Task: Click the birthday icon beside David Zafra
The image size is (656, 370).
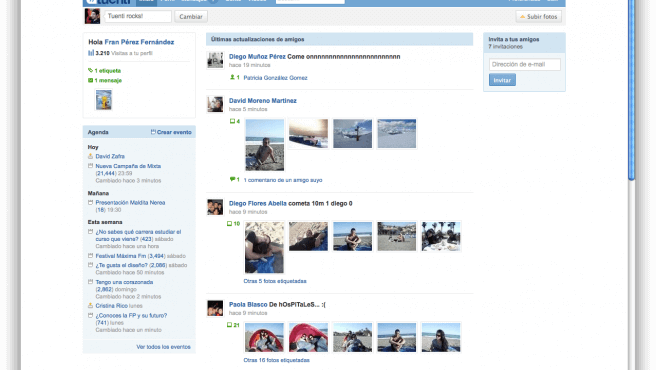Action: point(90,156)
